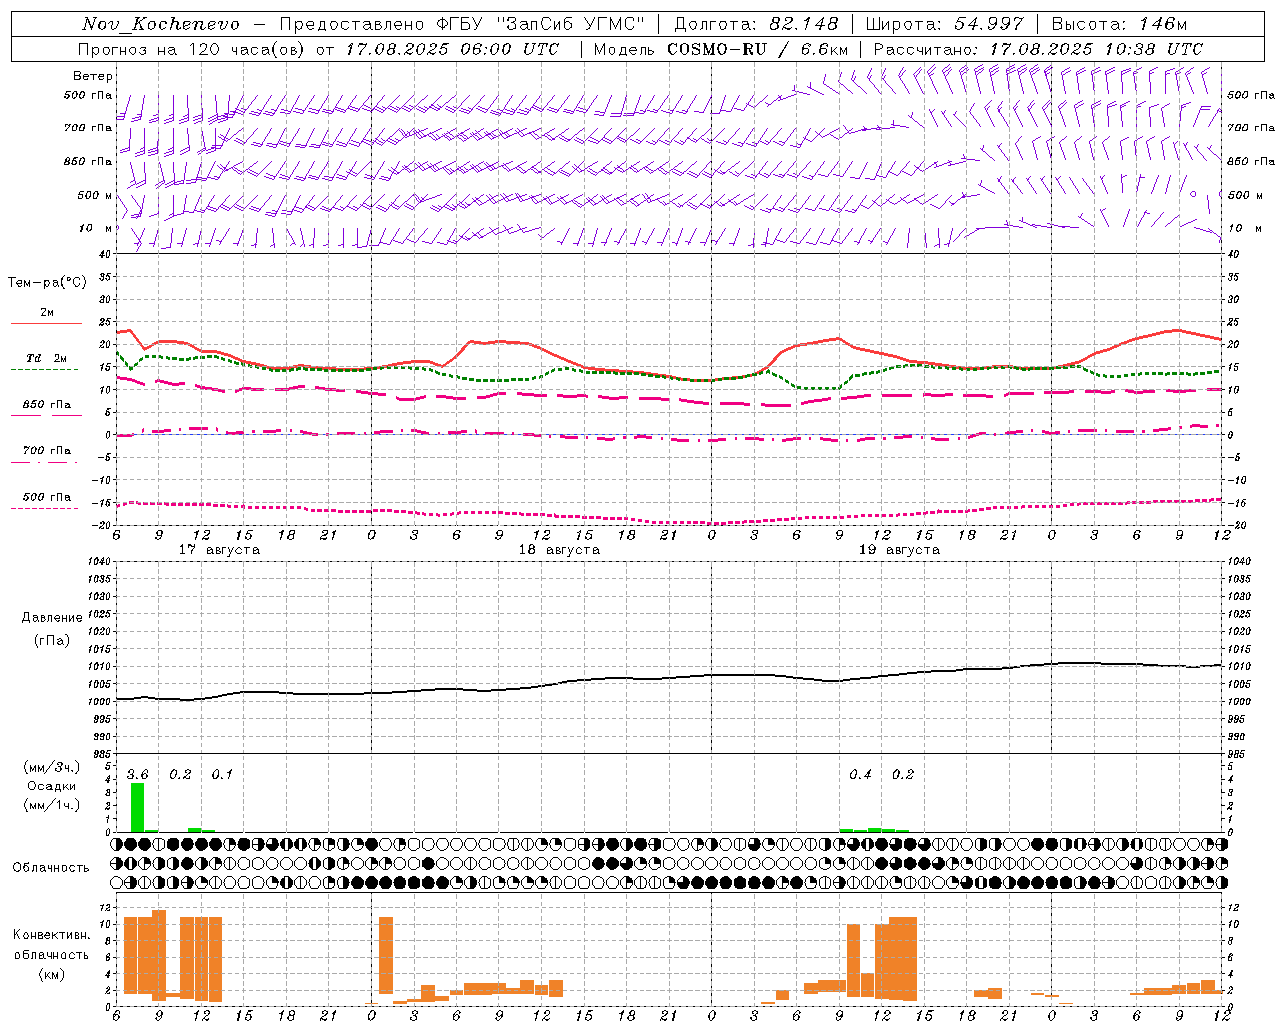1280x1024 pixels.
Task: Click the dashed line sample under 'Td 2м'
Action: [44, 370]
